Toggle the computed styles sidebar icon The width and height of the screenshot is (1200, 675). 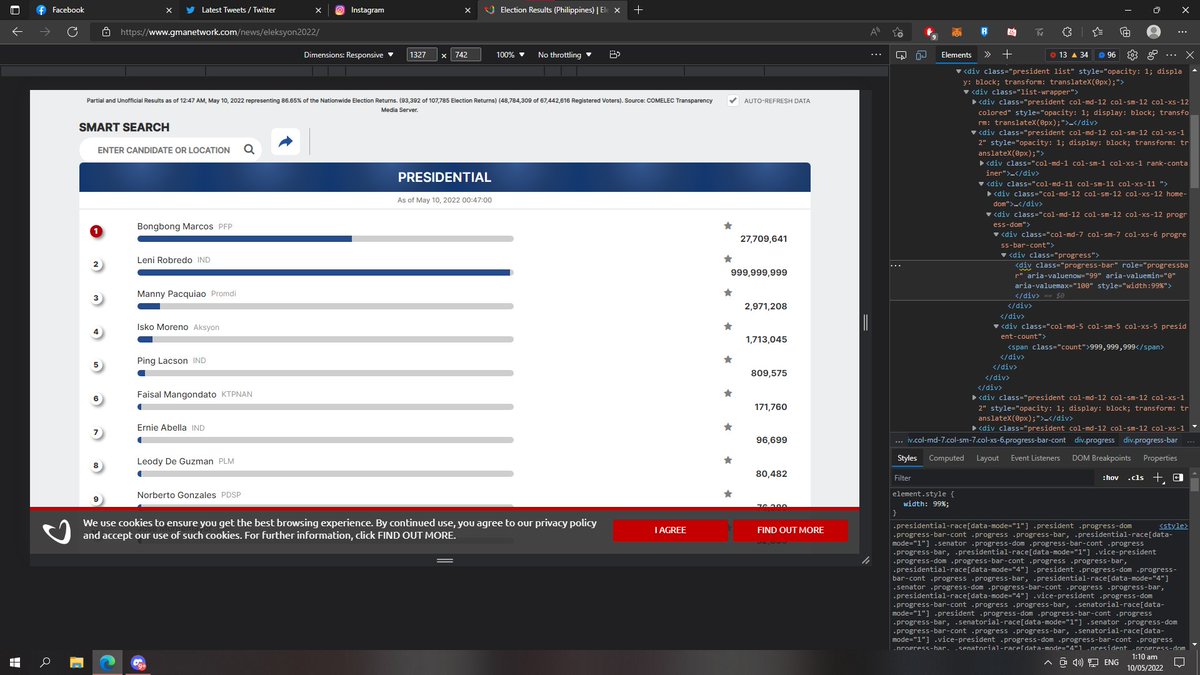[1178, 478]
